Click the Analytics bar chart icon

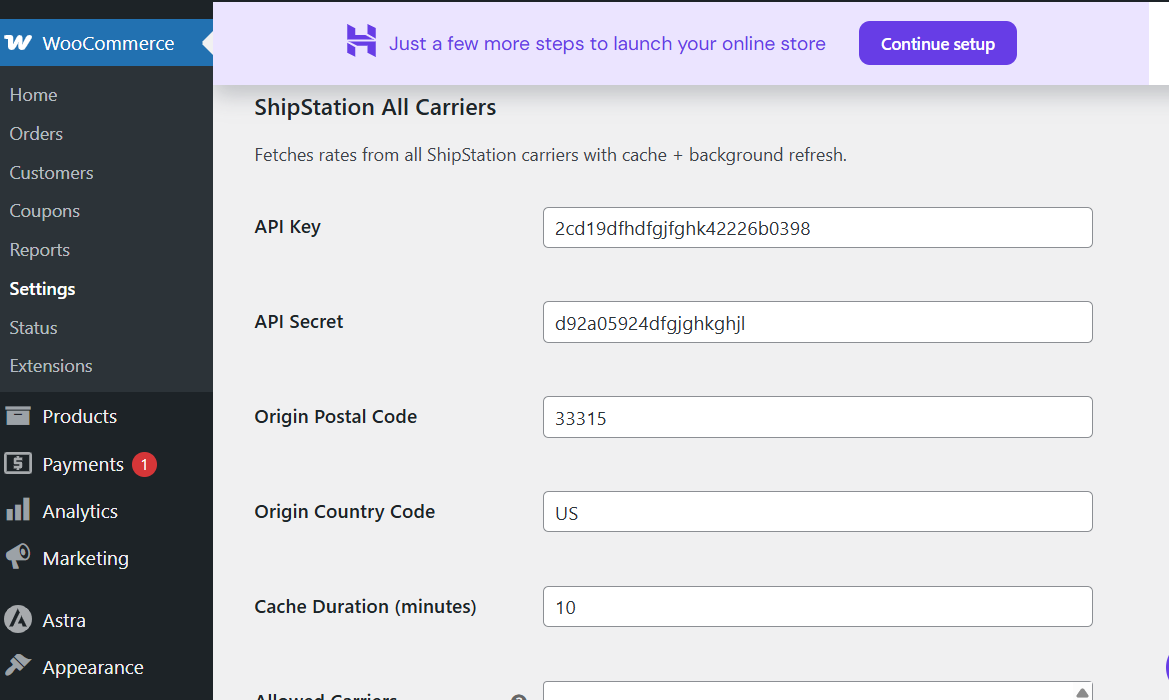18,511
